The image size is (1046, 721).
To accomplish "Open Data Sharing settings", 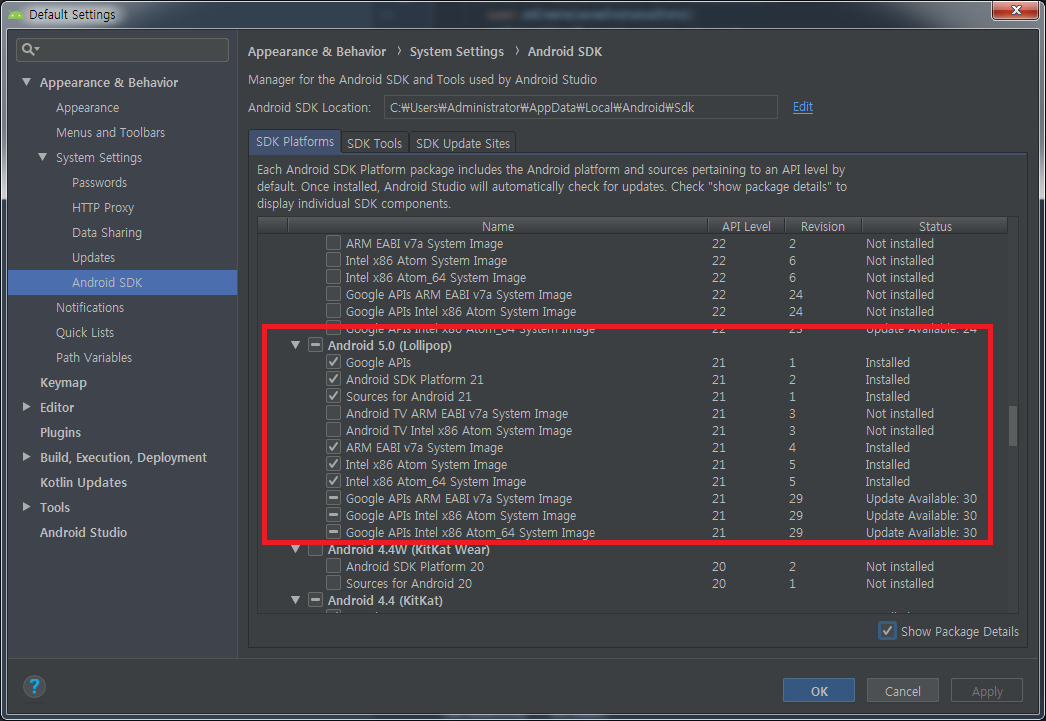I will point(107,233).
